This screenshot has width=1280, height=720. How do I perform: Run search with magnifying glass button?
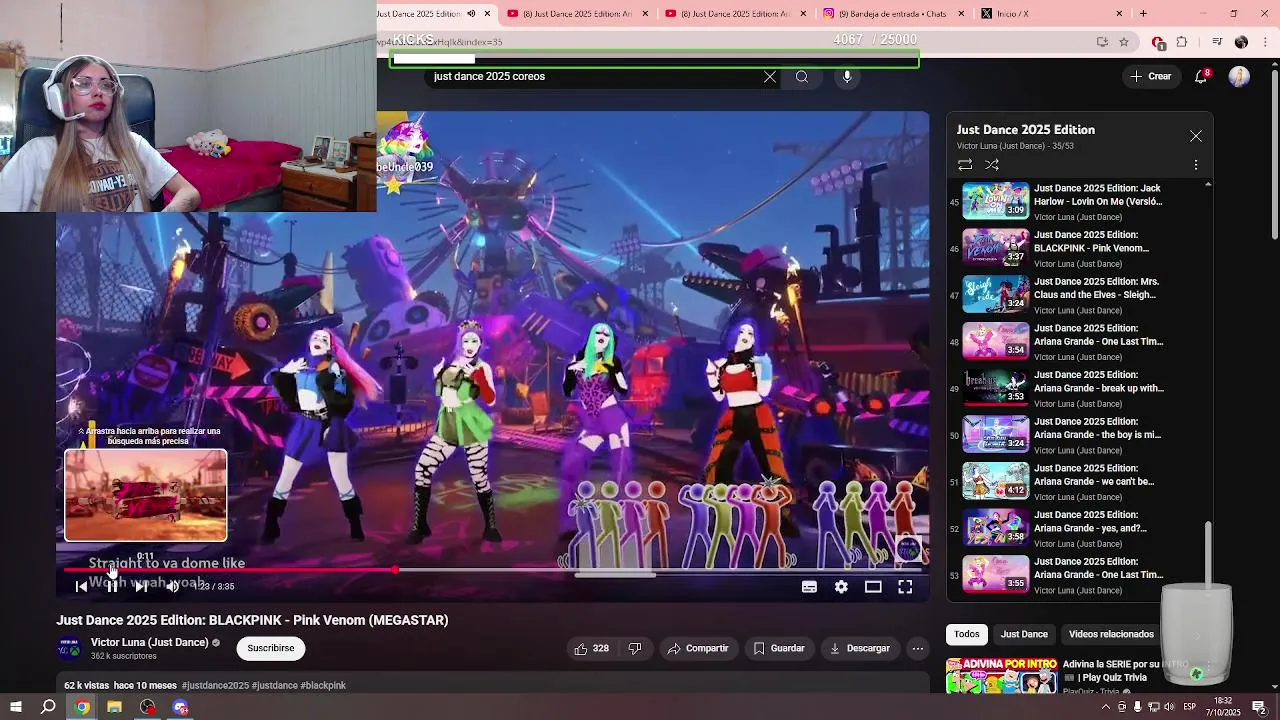coord(802,77)
